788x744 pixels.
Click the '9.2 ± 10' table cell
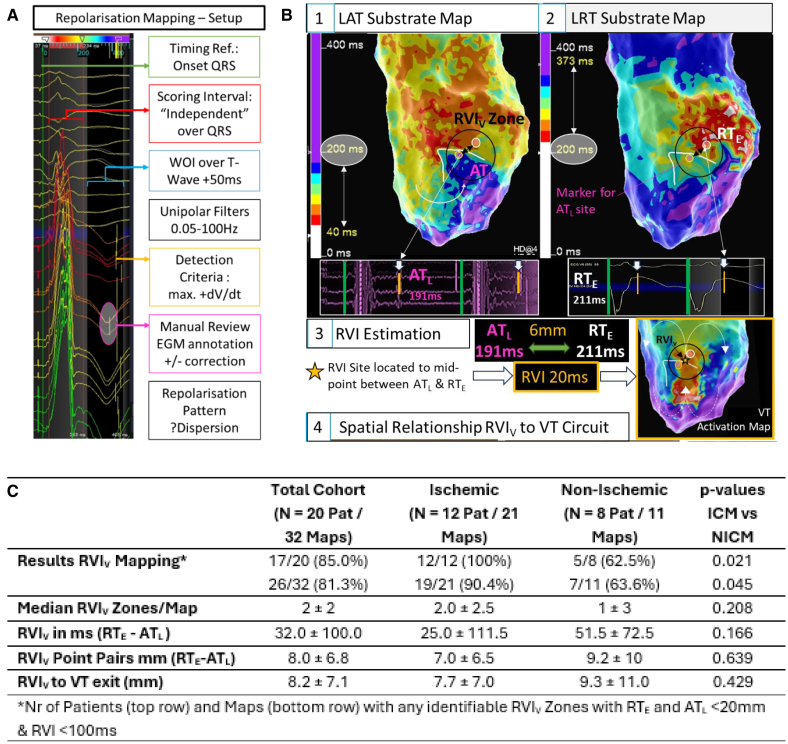(614, 658)
